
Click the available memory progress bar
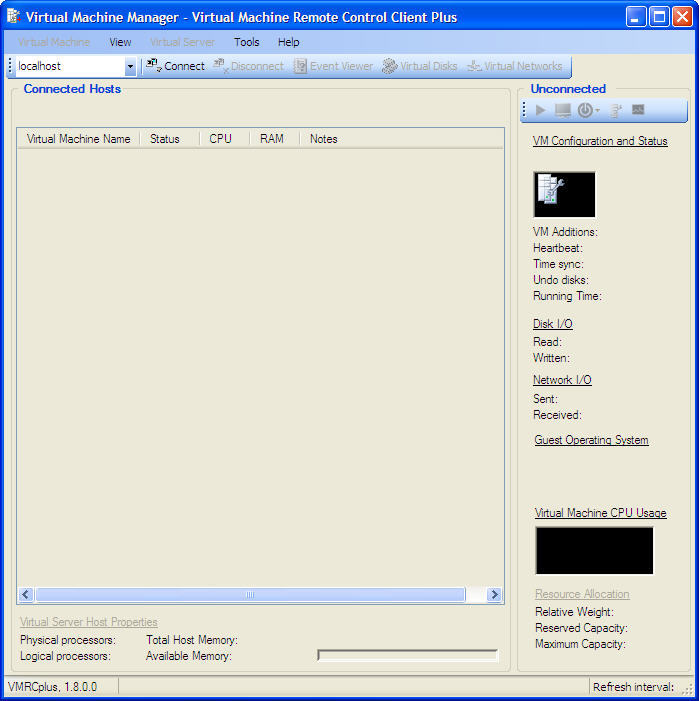pos(407,655)
